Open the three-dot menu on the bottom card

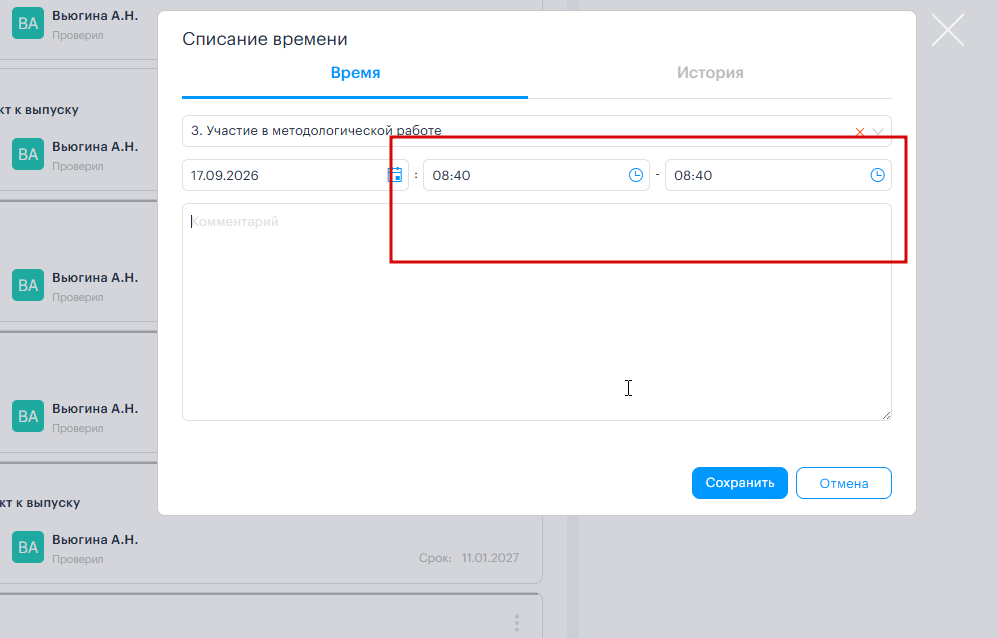517,623
